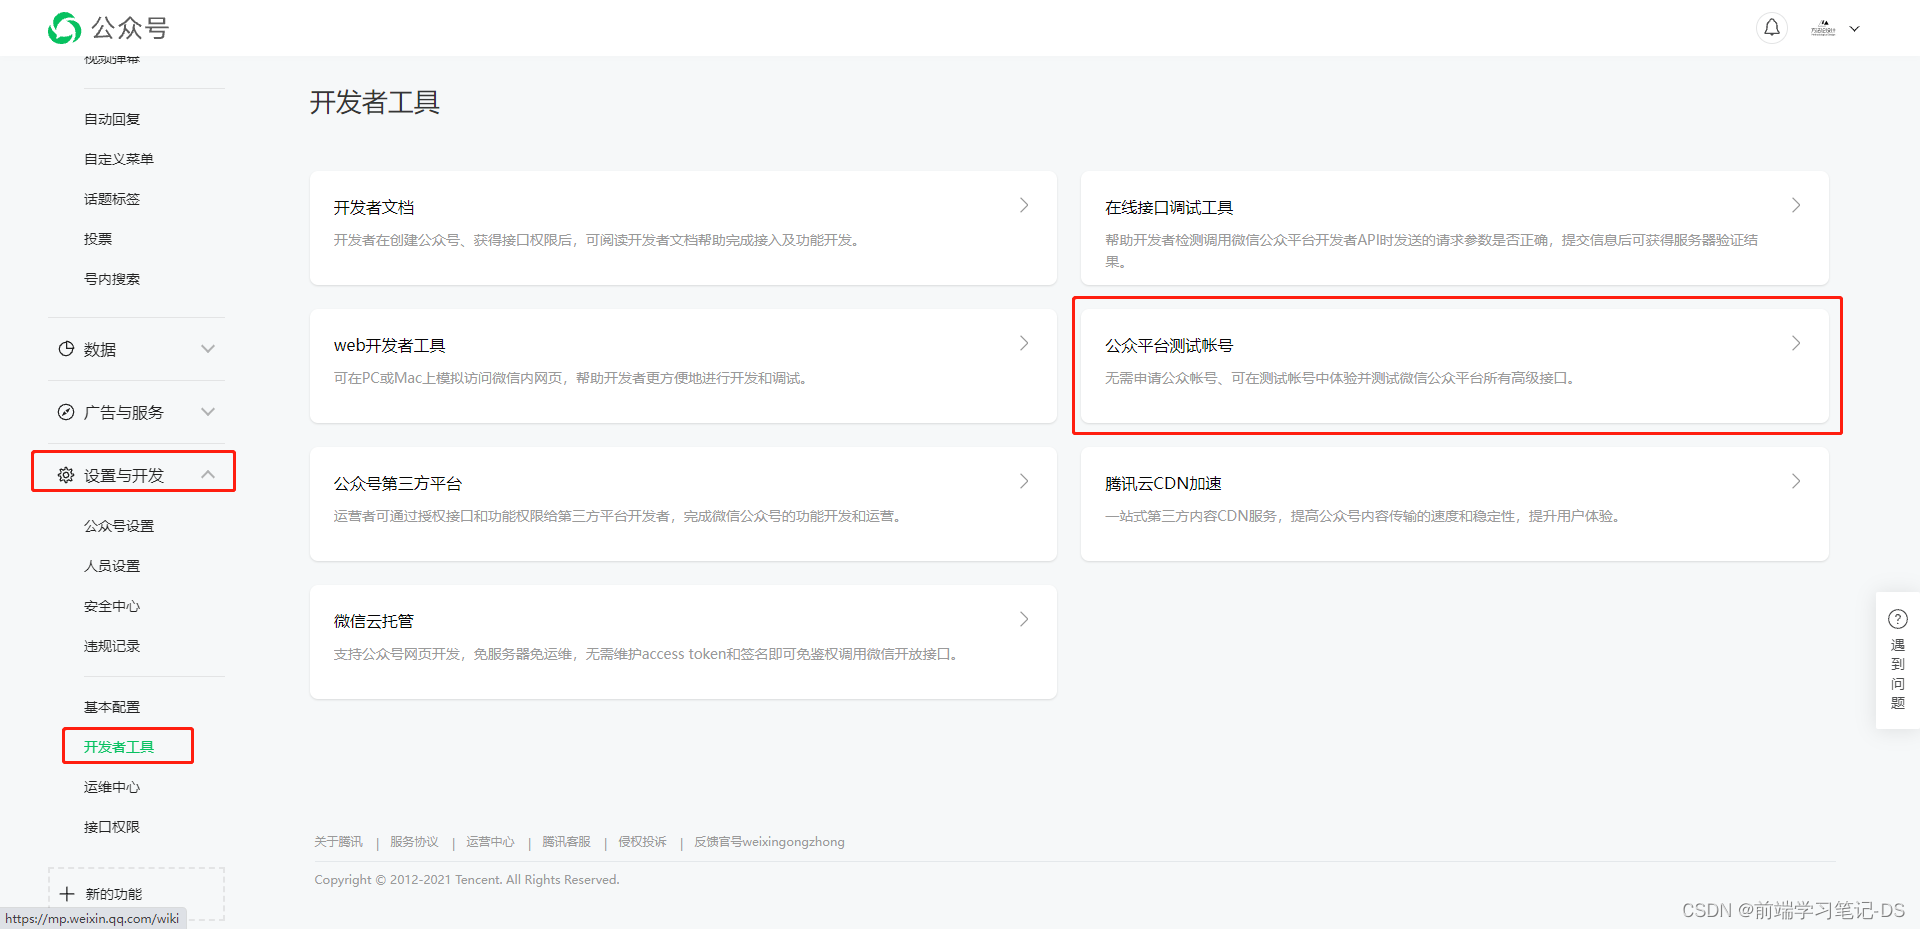Click the arrow on 在线接口调试工具 card
This screenshot has height=929, width=1920.
1796,205
